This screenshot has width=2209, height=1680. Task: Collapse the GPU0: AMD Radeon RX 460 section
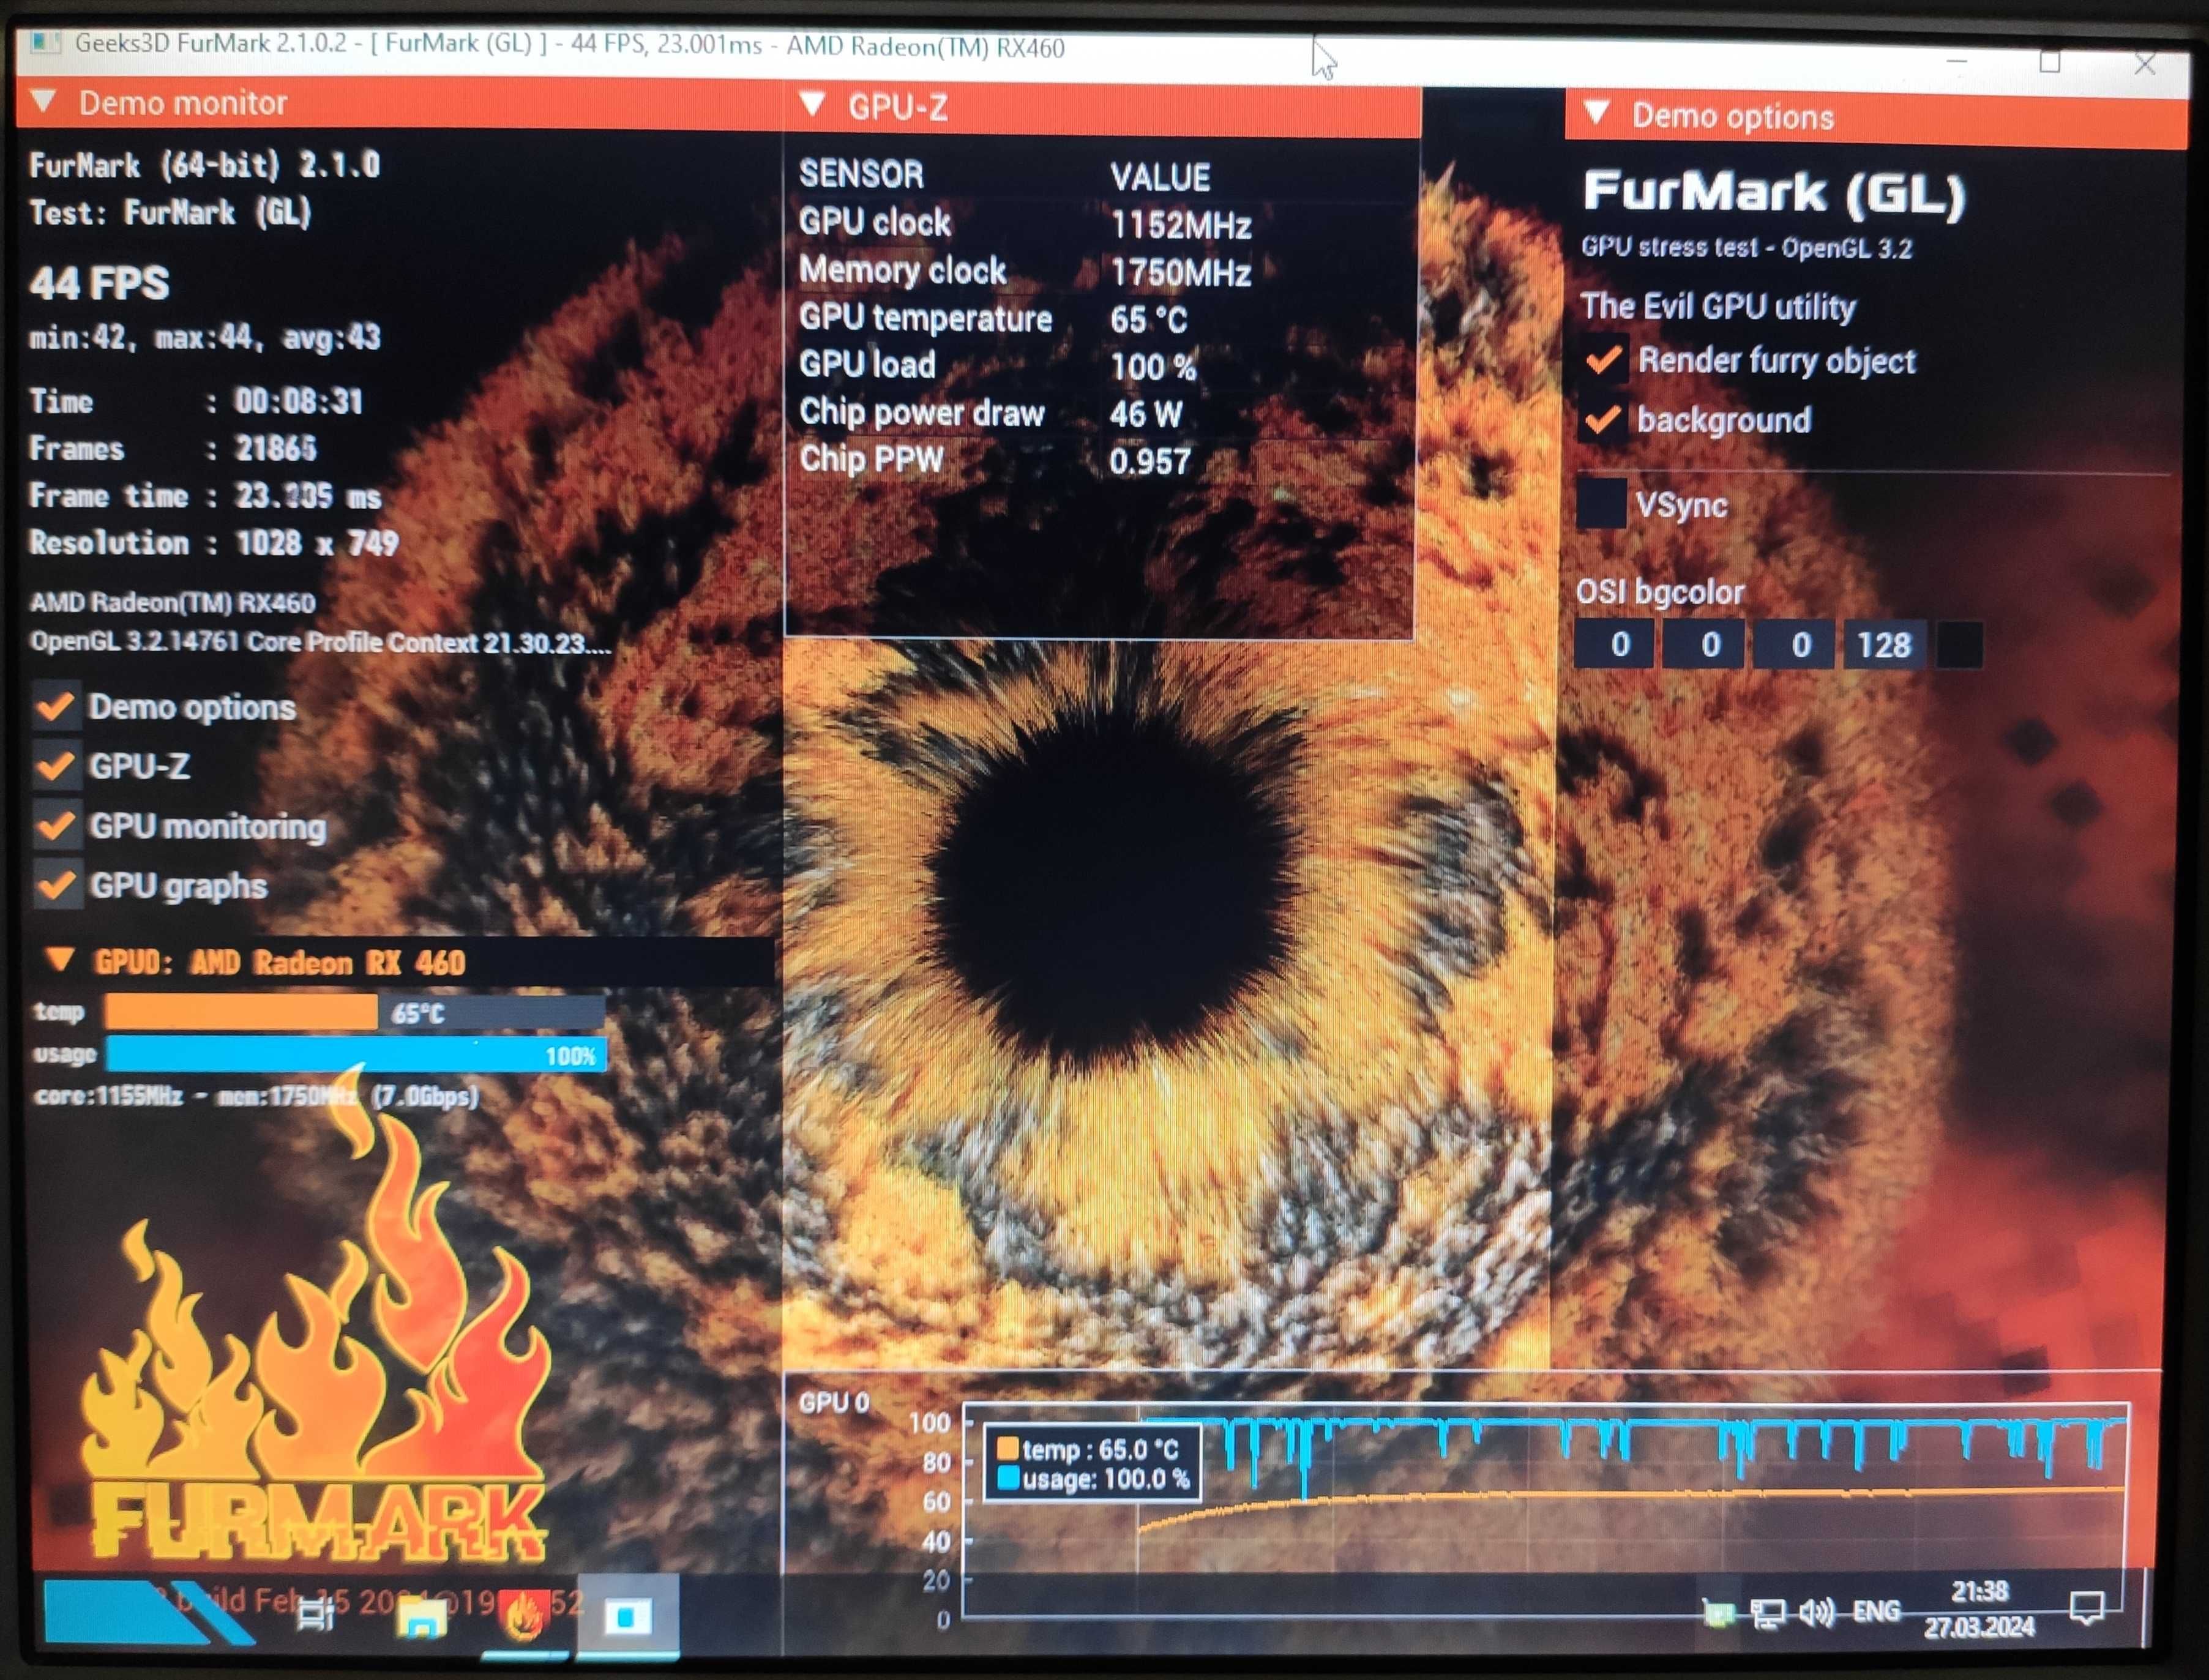(x=60, y=959)
